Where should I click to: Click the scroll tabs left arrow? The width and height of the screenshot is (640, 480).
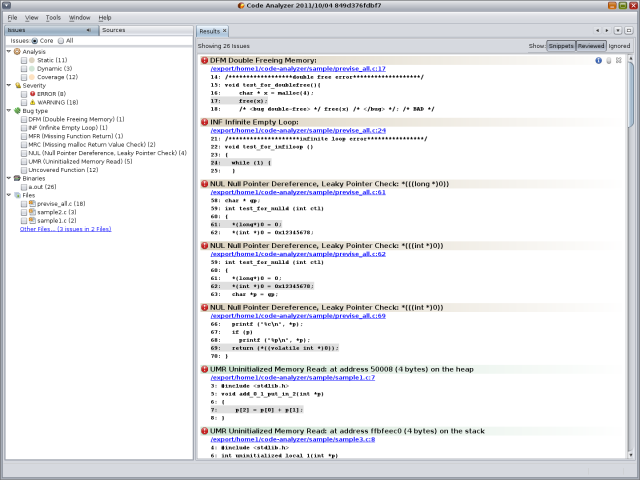(598, 31)
